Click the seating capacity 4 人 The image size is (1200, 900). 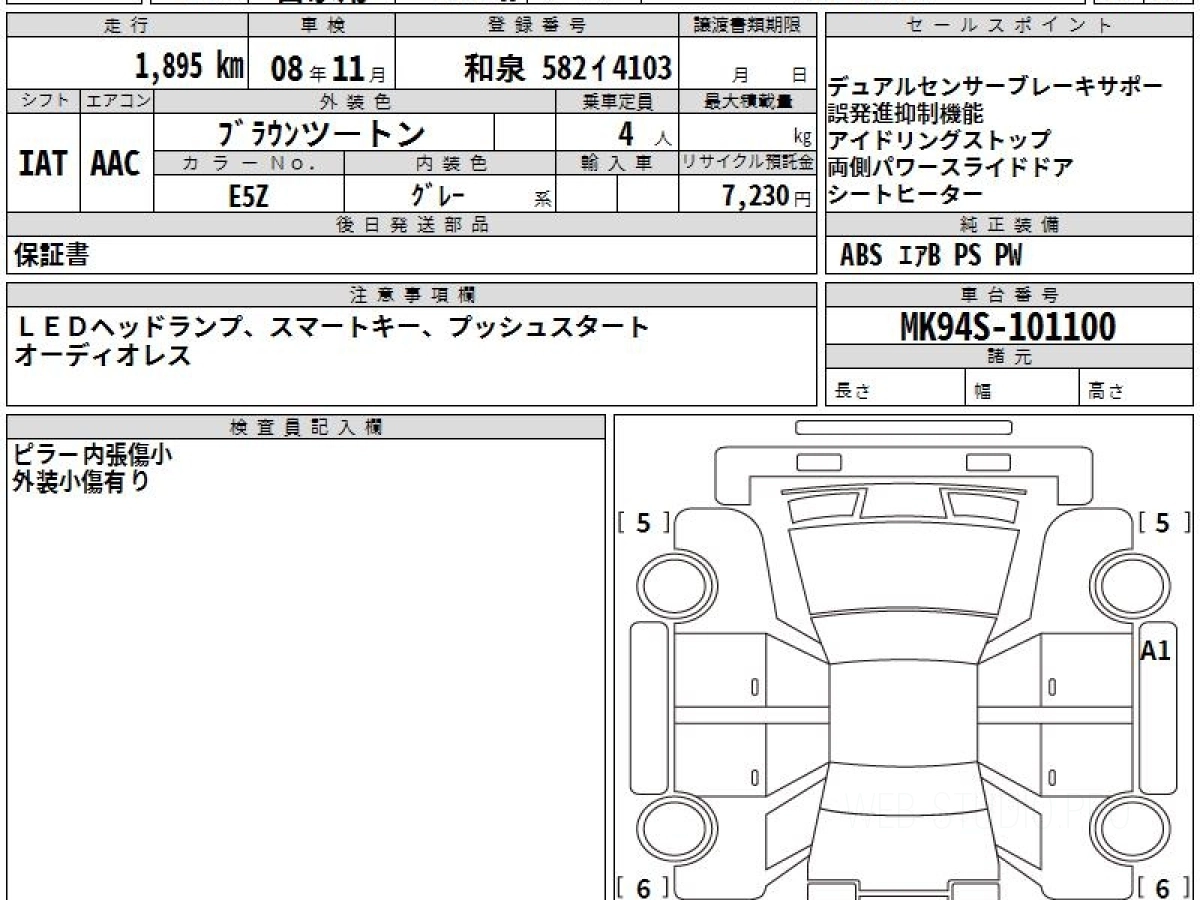(x=643, y=133)
